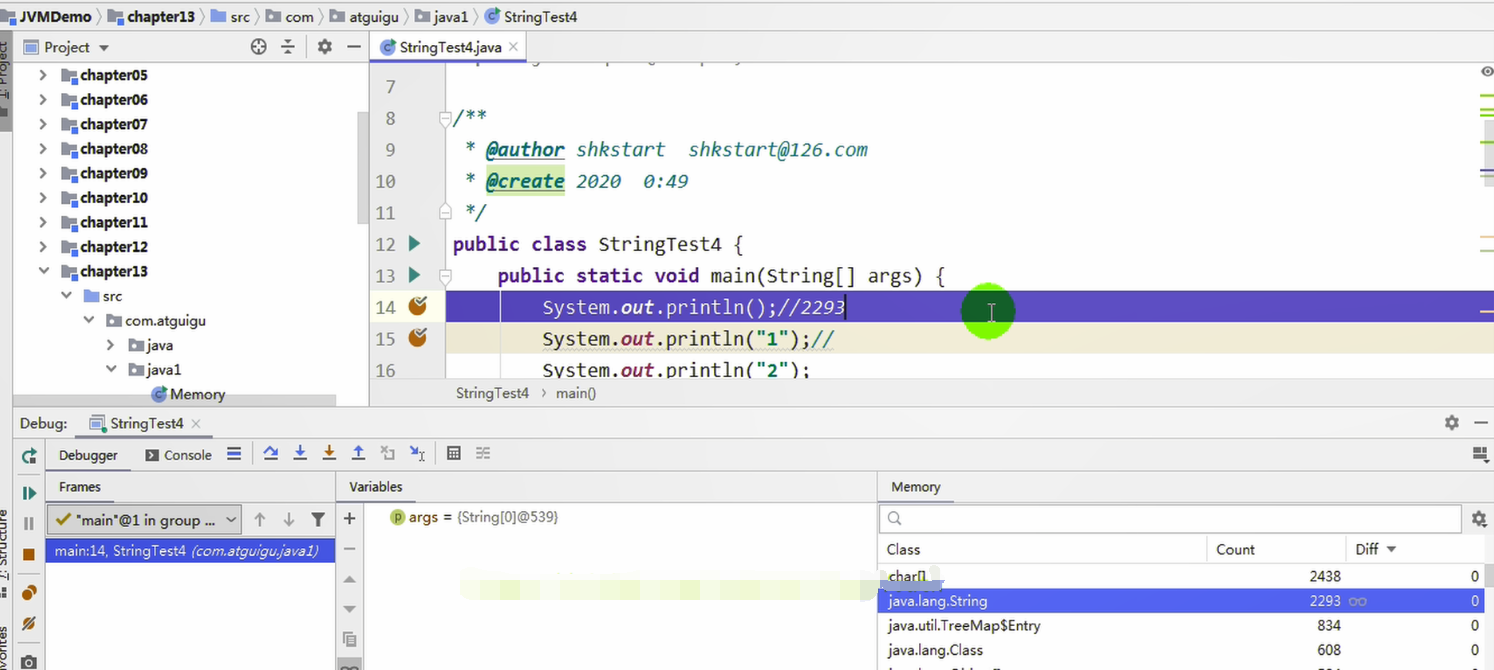Viewport: 1494px width, 670px height.
Task: Select previous frame up arrow
Action: (x=260, y=520)
